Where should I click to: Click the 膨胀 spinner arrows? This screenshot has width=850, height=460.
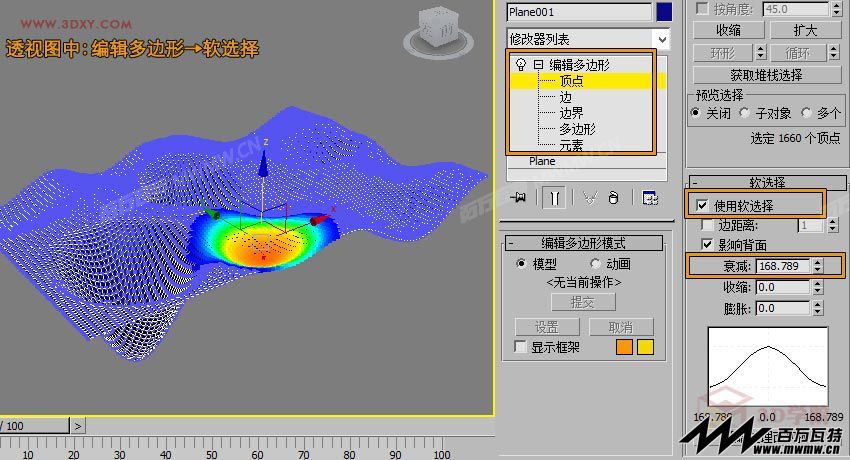tap(818, 308)
